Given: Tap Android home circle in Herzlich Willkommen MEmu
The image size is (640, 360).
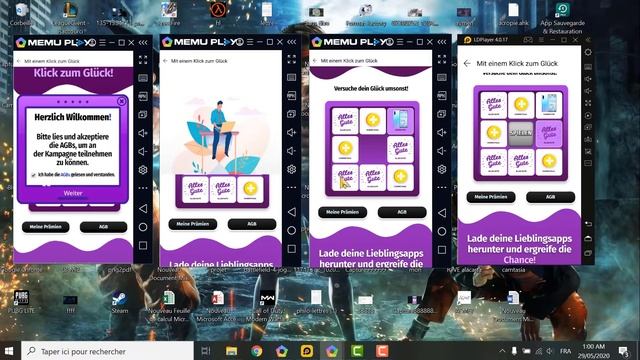Looking at the screenshot, I should coord(143,227).
